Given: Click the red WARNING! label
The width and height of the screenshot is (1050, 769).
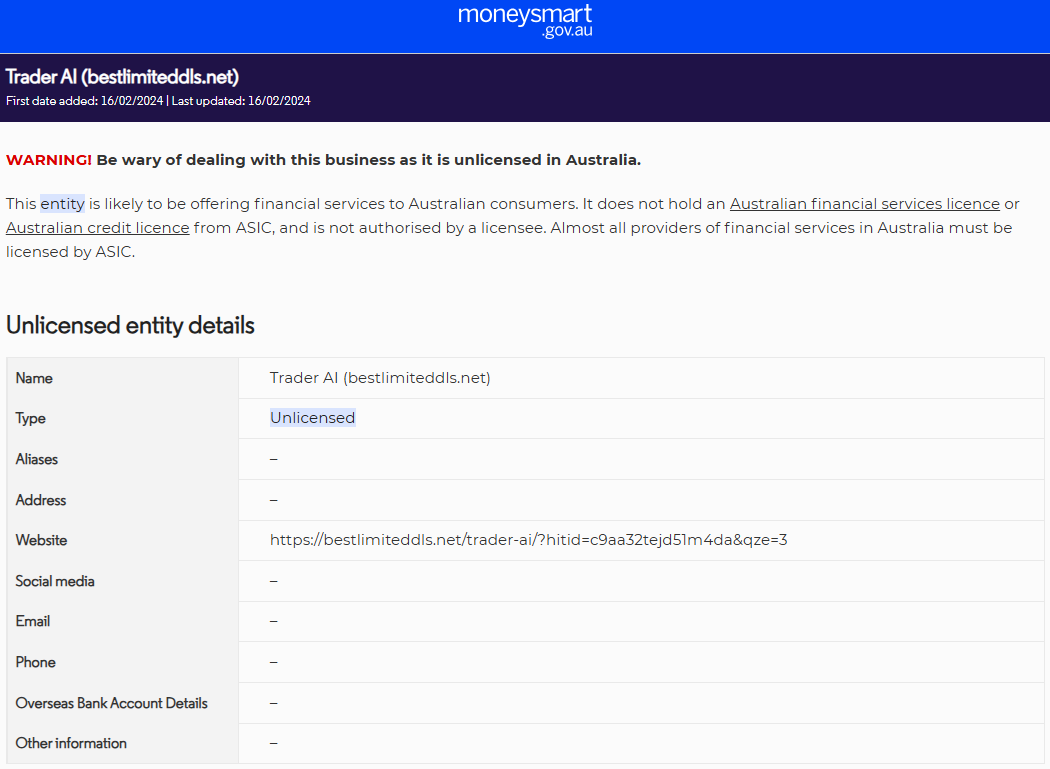Looking at the screenshot, I should (x=49, y=160).
